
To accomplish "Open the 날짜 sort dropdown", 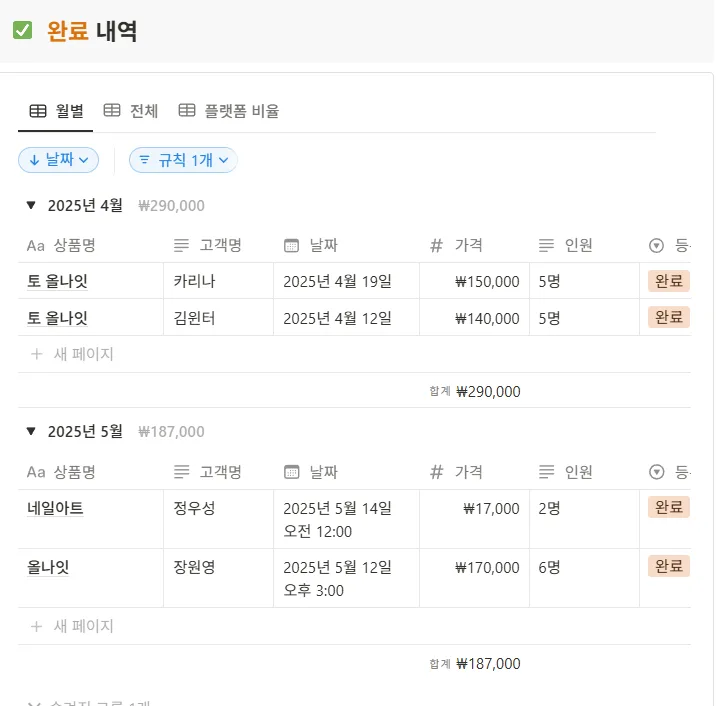I will tap(59, 160).
